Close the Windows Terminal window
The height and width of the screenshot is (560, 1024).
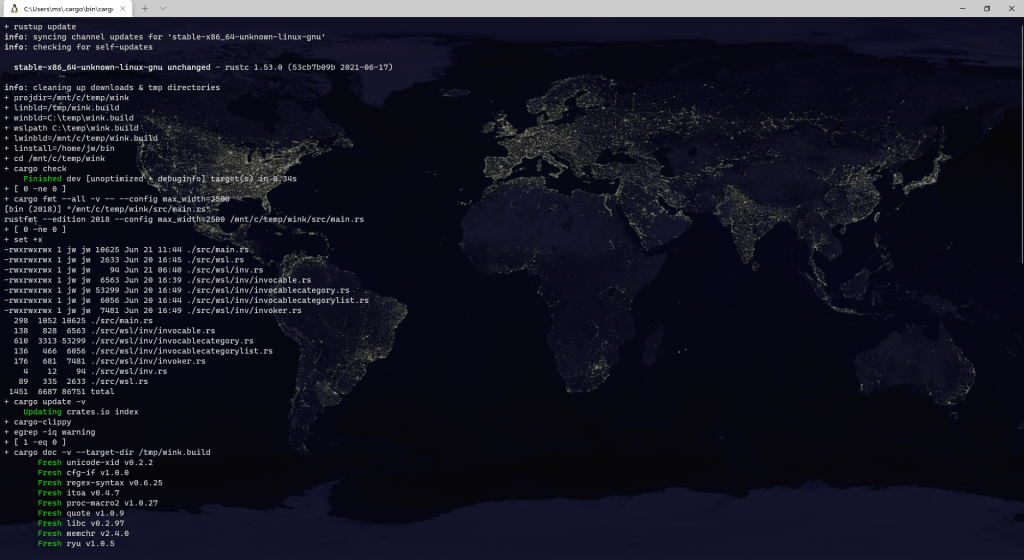(1011, 8)
